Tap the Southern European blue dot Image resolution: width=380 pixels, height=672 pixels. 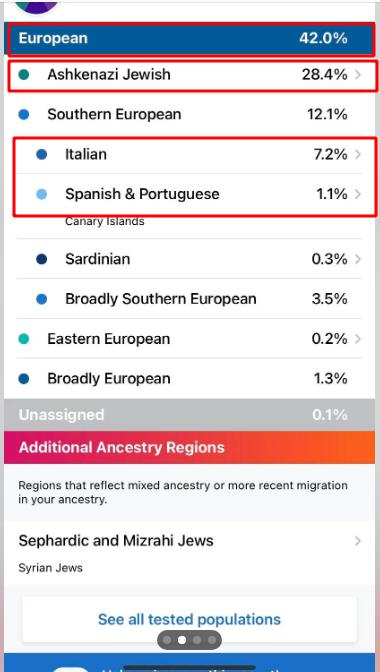pos(24,114)
